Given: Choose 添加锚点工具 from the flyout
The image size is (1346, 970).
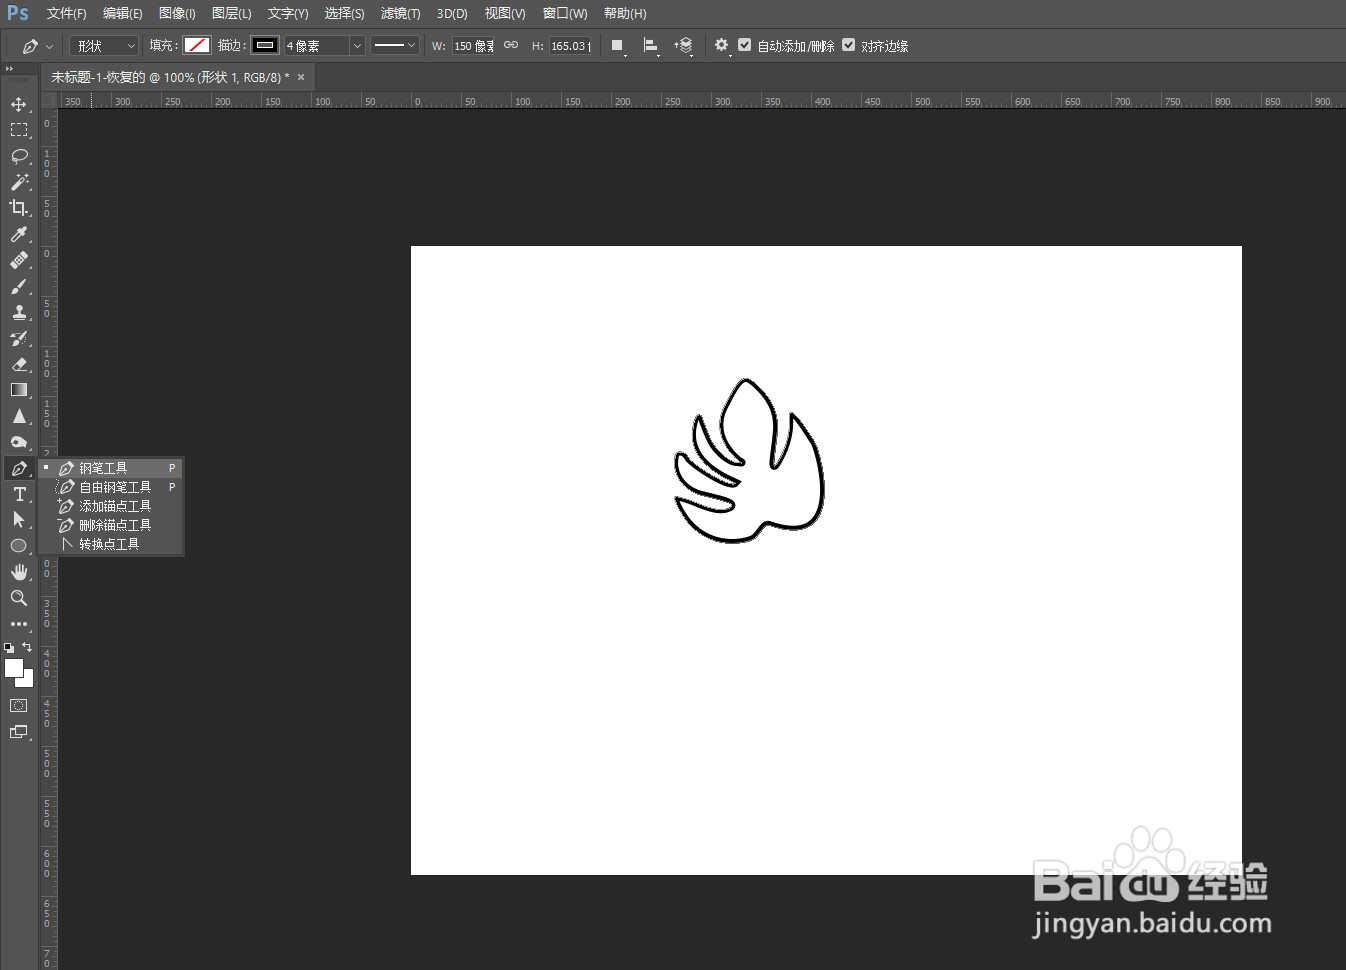Looking at the screenshot, I should (x=111, y=506).
